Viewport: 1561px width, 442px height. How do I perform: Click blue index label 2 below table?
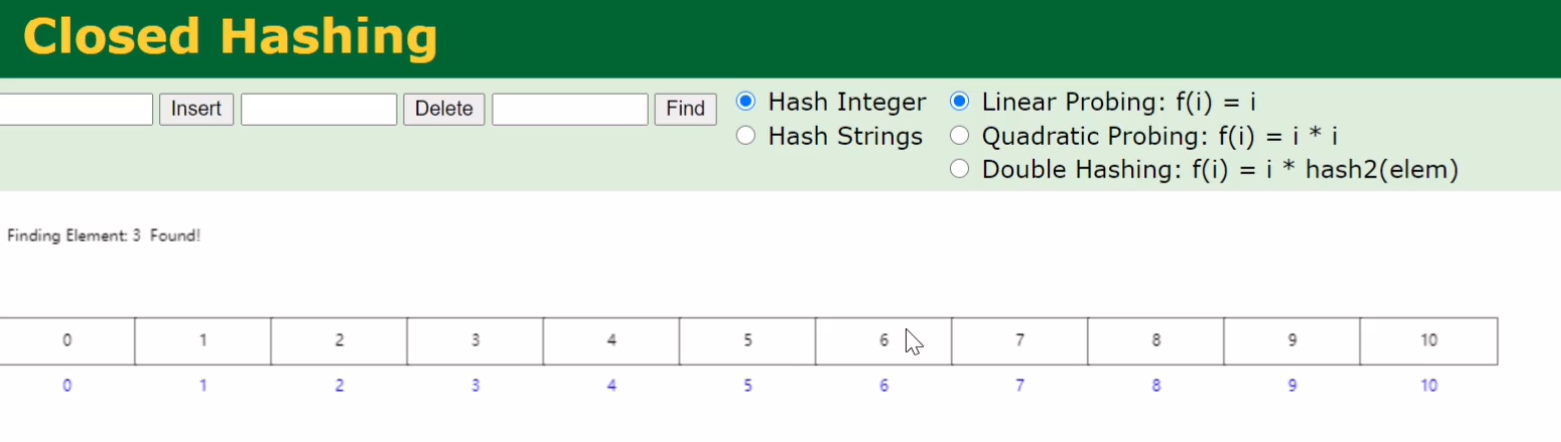[339, 386]
